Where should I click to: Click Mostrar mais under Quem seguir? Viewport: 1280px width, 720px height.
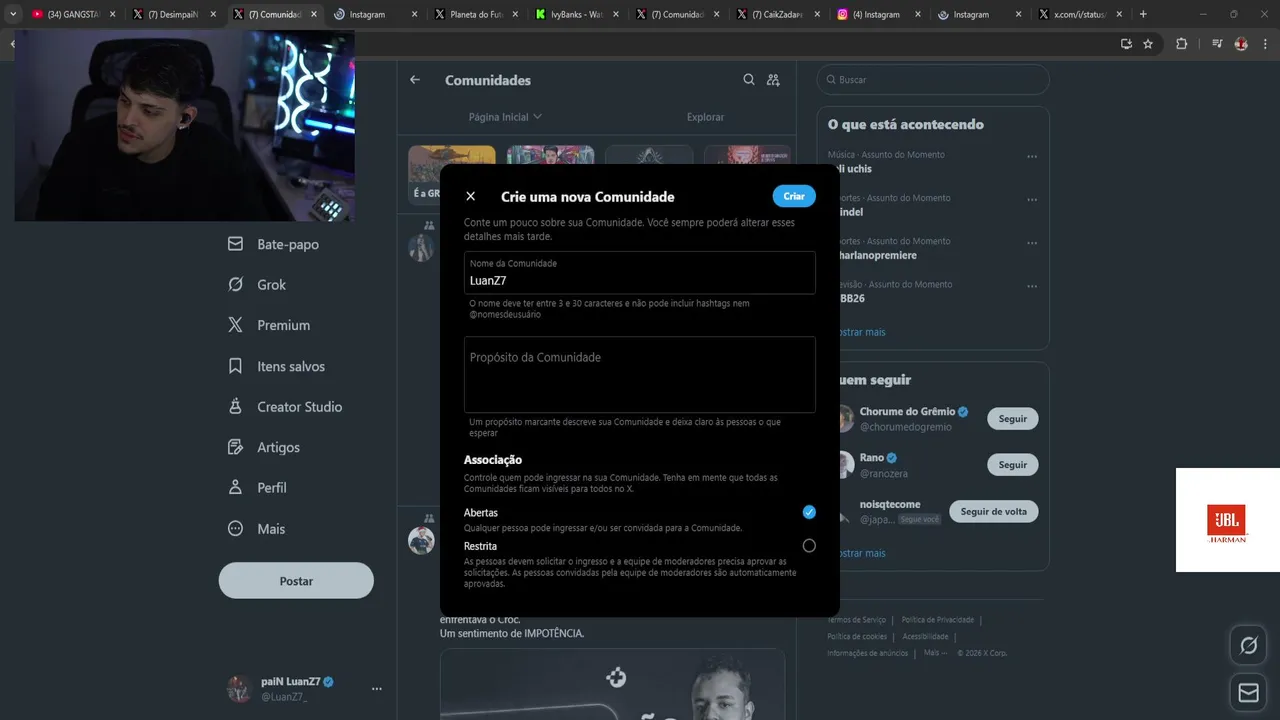862,553
